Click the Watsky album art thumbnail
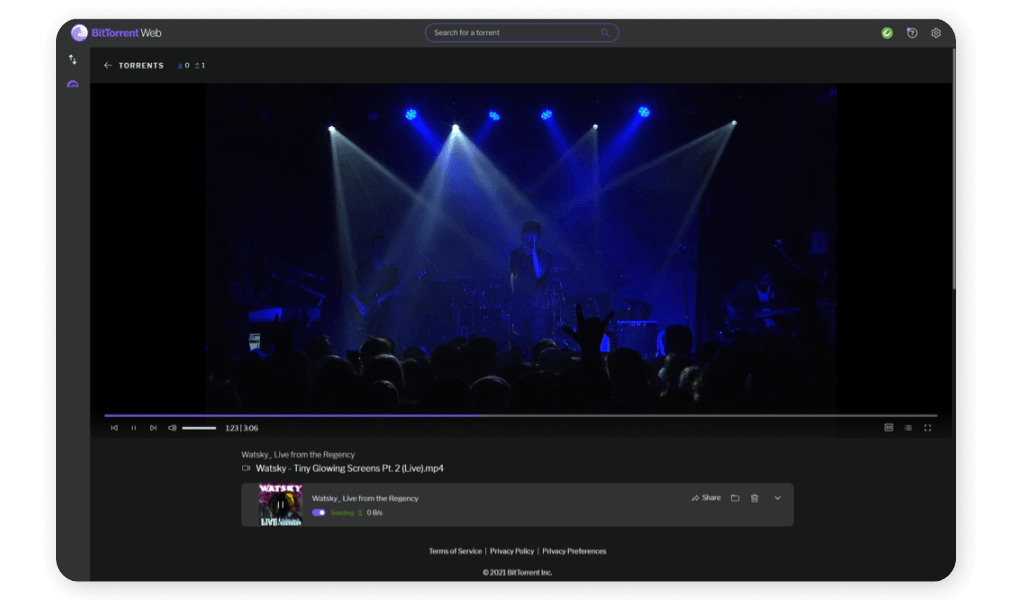Viewport: 1012px width, 600px height. coord(280,505)
